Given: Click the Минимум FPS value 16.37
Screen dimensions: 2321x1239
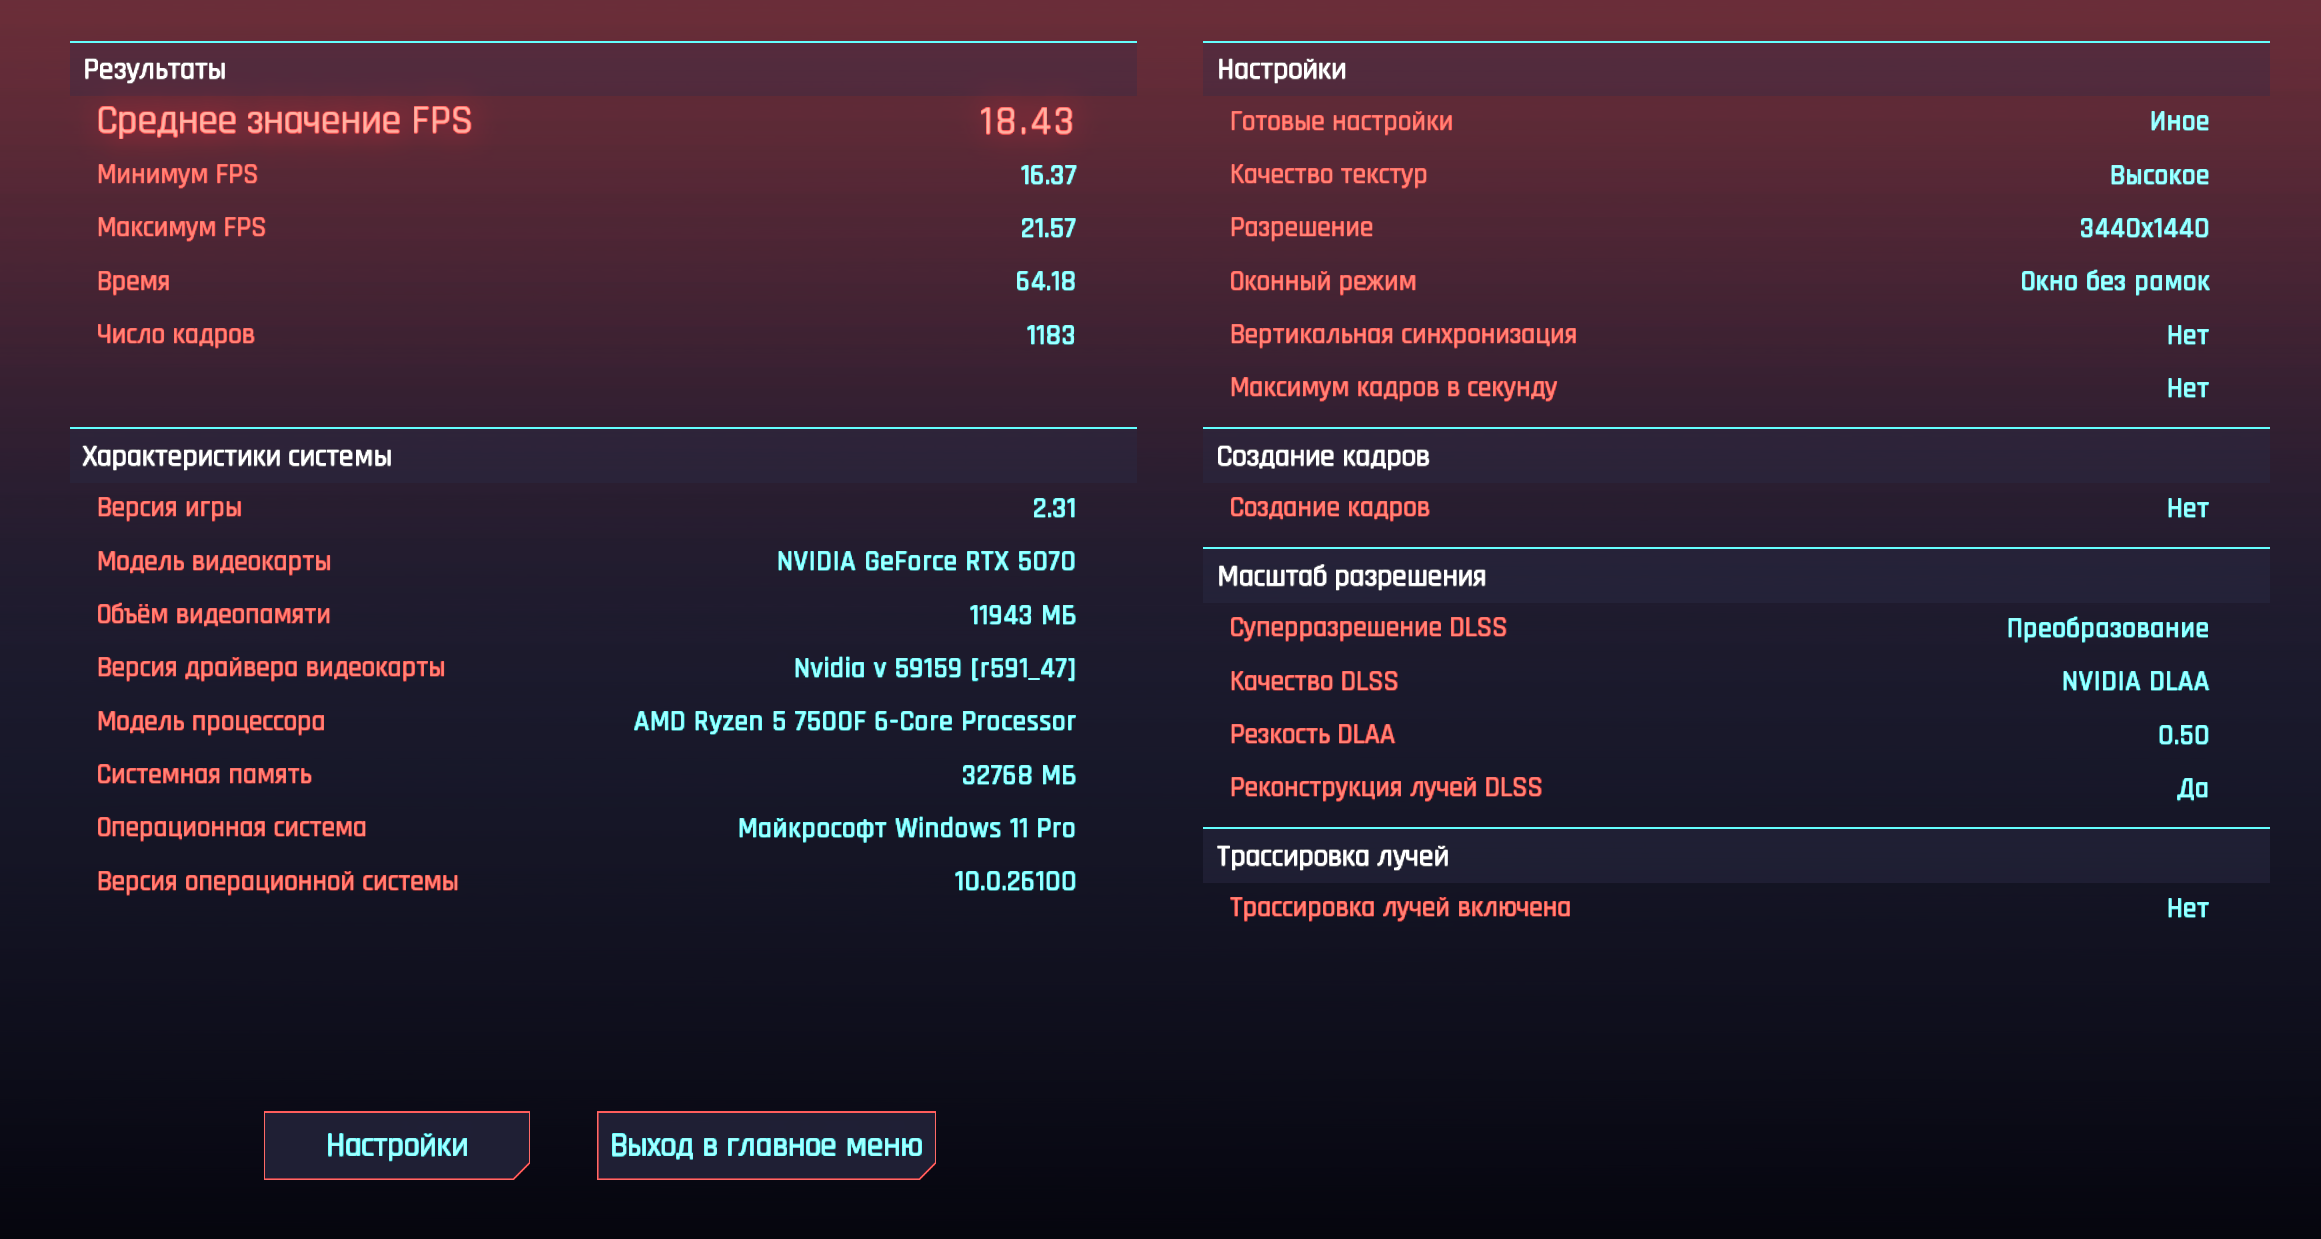Looking at the screenshot, I should pos(1047,175).
